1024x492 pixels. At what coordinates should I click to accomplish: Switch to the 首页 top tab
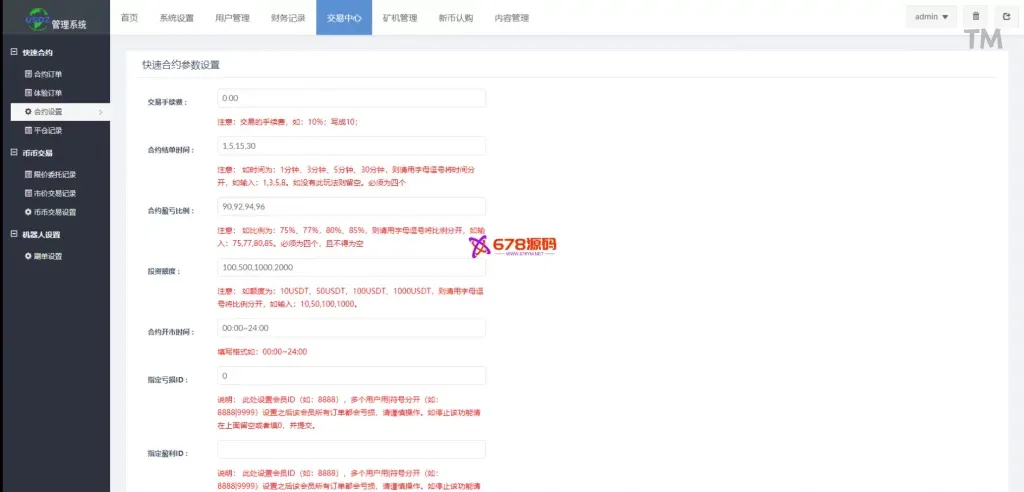129,18
